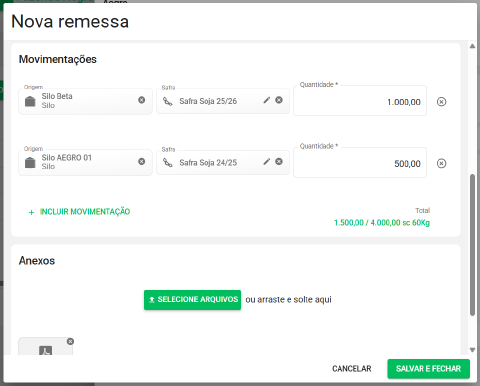Edit the quantity field showing 1.000,00

pos(360,101)
